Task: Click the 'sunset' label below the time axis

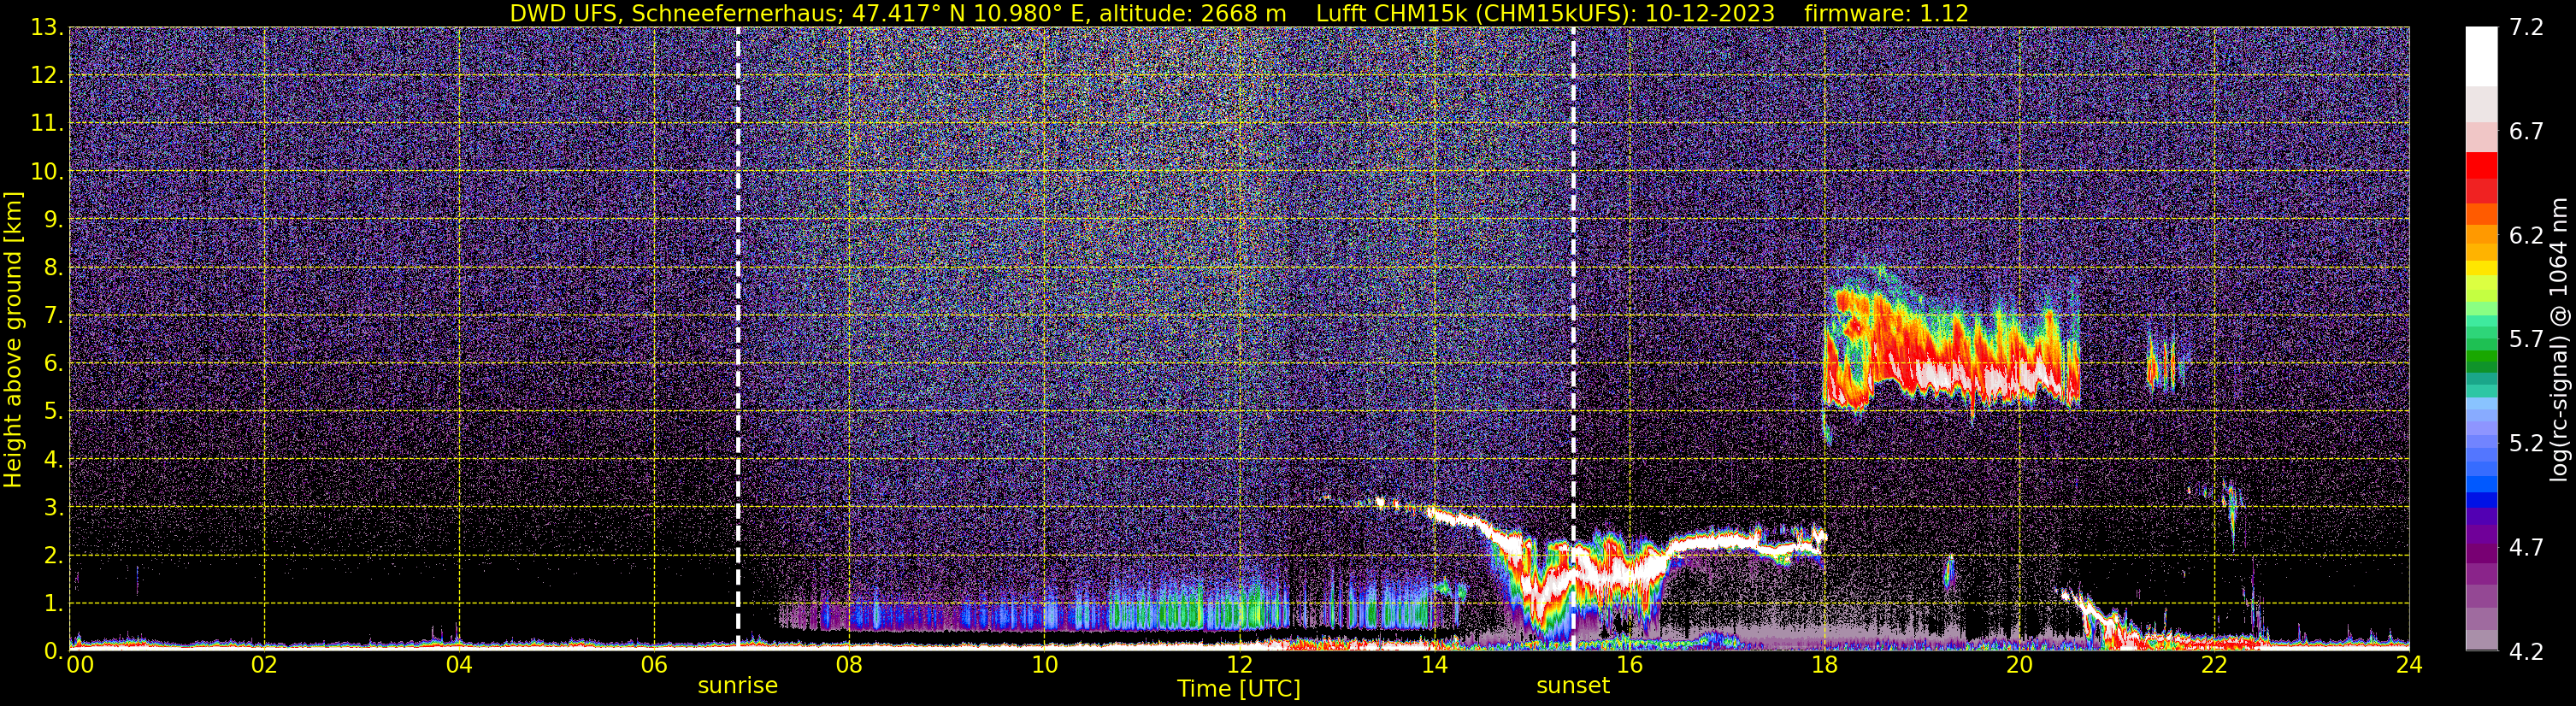Action: tap(1573, 686)
